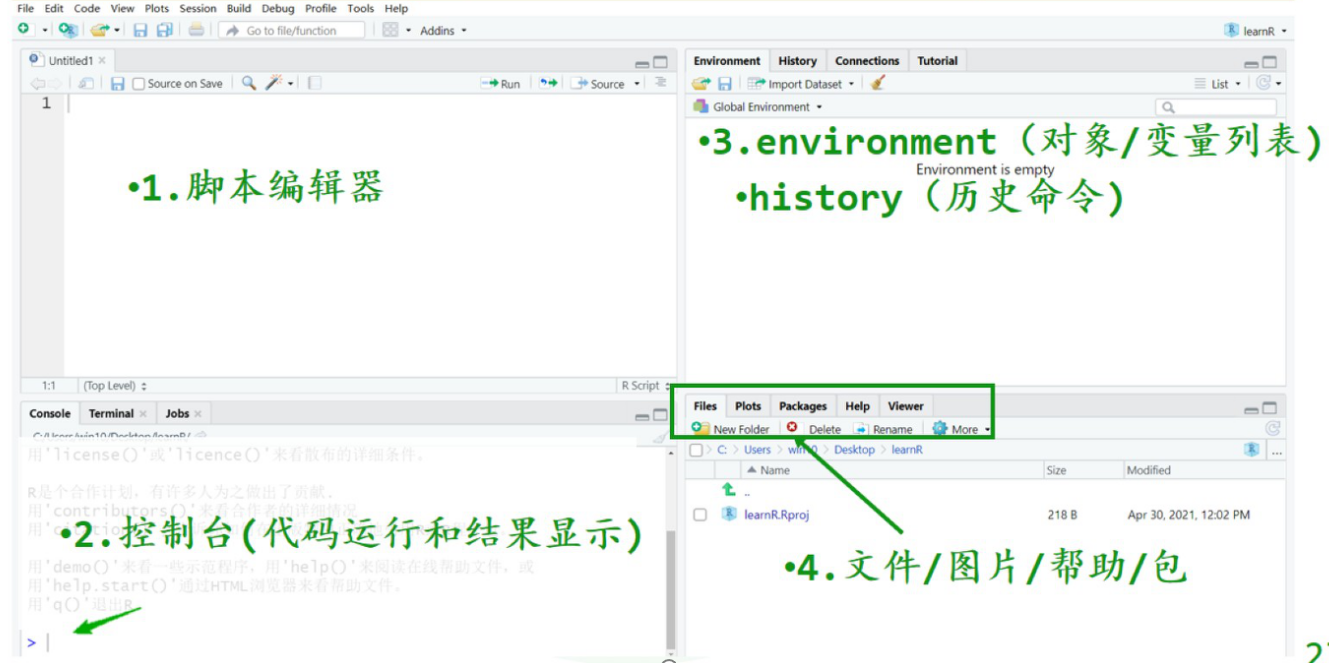Open the Tools menu
The width and height of the screenshot is (1329, 663).
coord(361,8)
